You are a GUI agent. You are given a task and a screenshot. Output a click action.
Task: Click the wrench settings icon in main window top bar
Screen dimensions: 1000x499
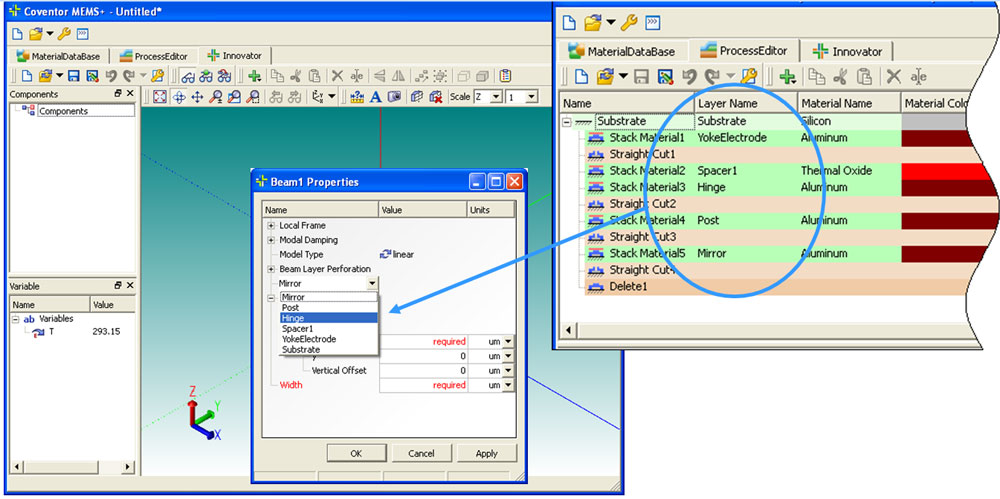(64, 34)
